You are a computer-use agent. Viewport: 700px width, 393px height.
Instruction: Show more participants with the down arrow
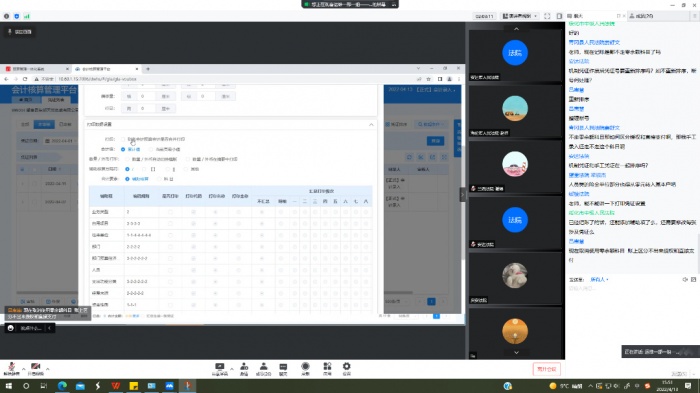point(516,352)
